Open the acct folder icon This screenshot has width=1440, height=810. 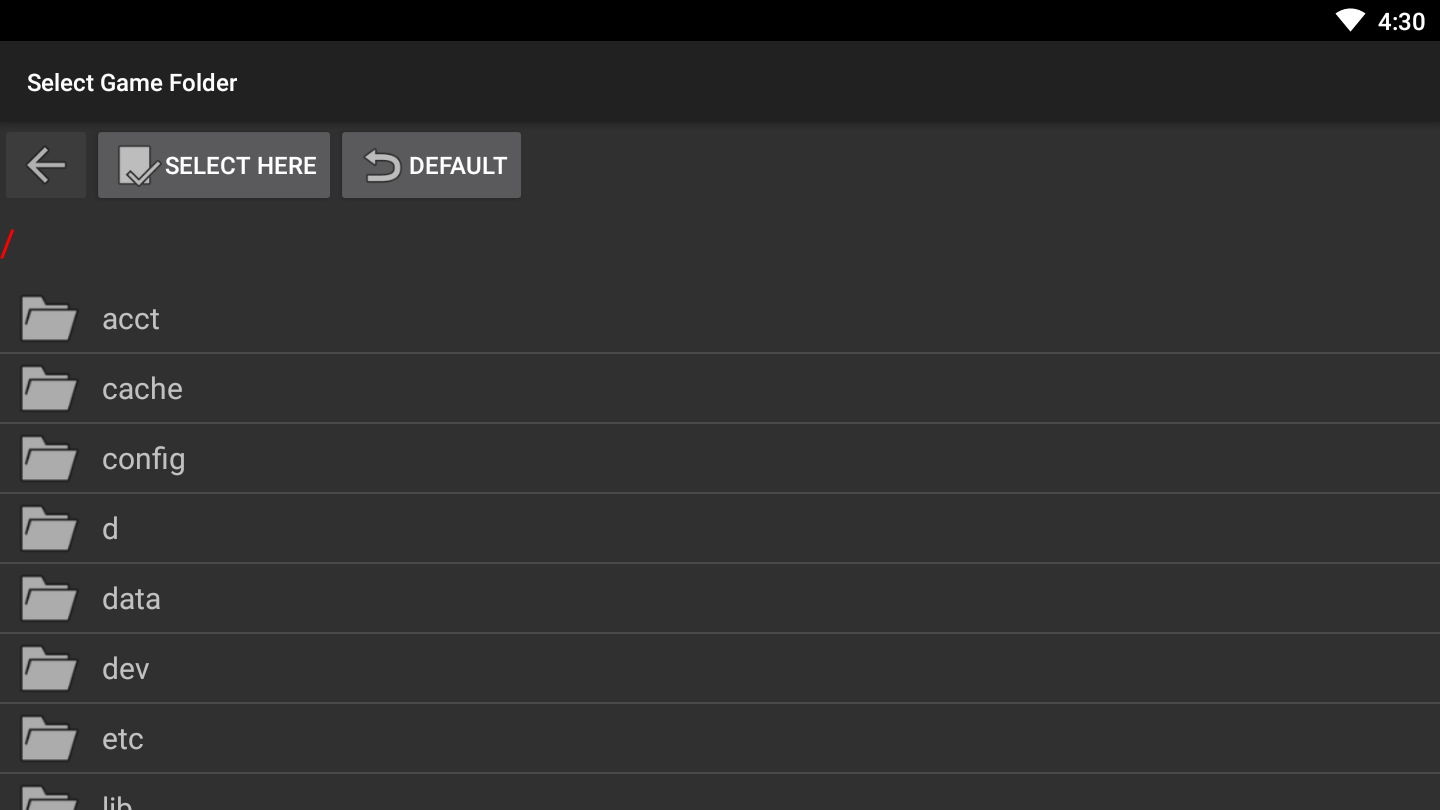49,318
